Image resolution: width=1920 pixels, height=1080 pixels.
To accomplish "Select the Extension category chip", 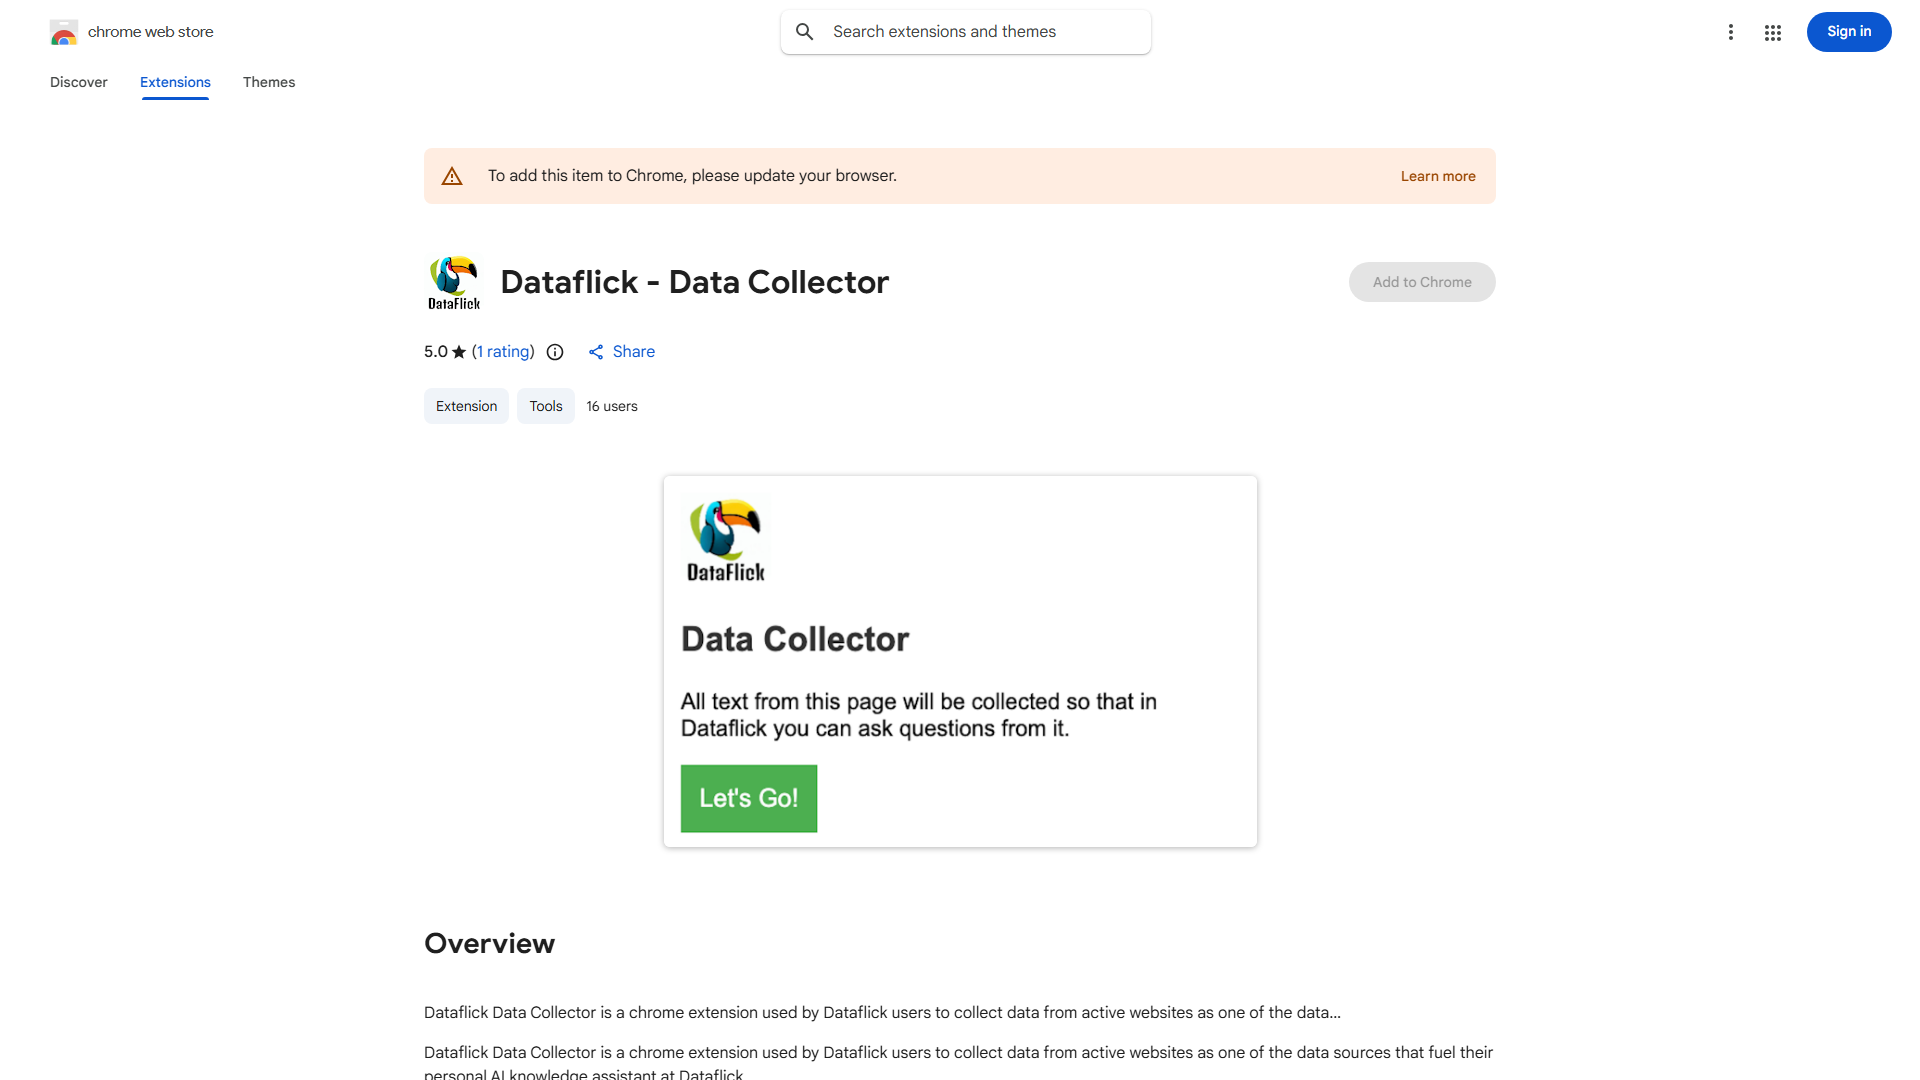I will tap(466, 406).
